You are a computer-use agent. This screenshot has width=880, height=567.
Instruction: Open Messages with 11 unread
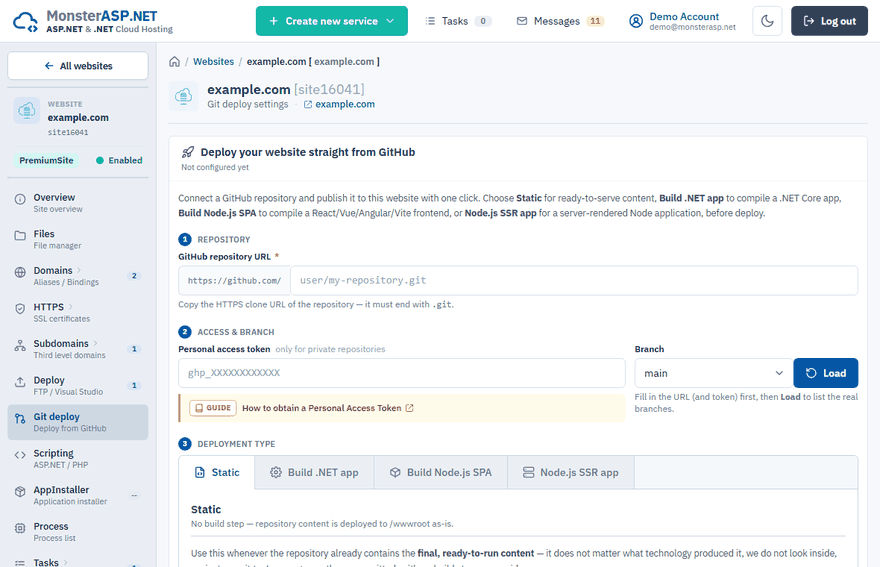(560, 21)
